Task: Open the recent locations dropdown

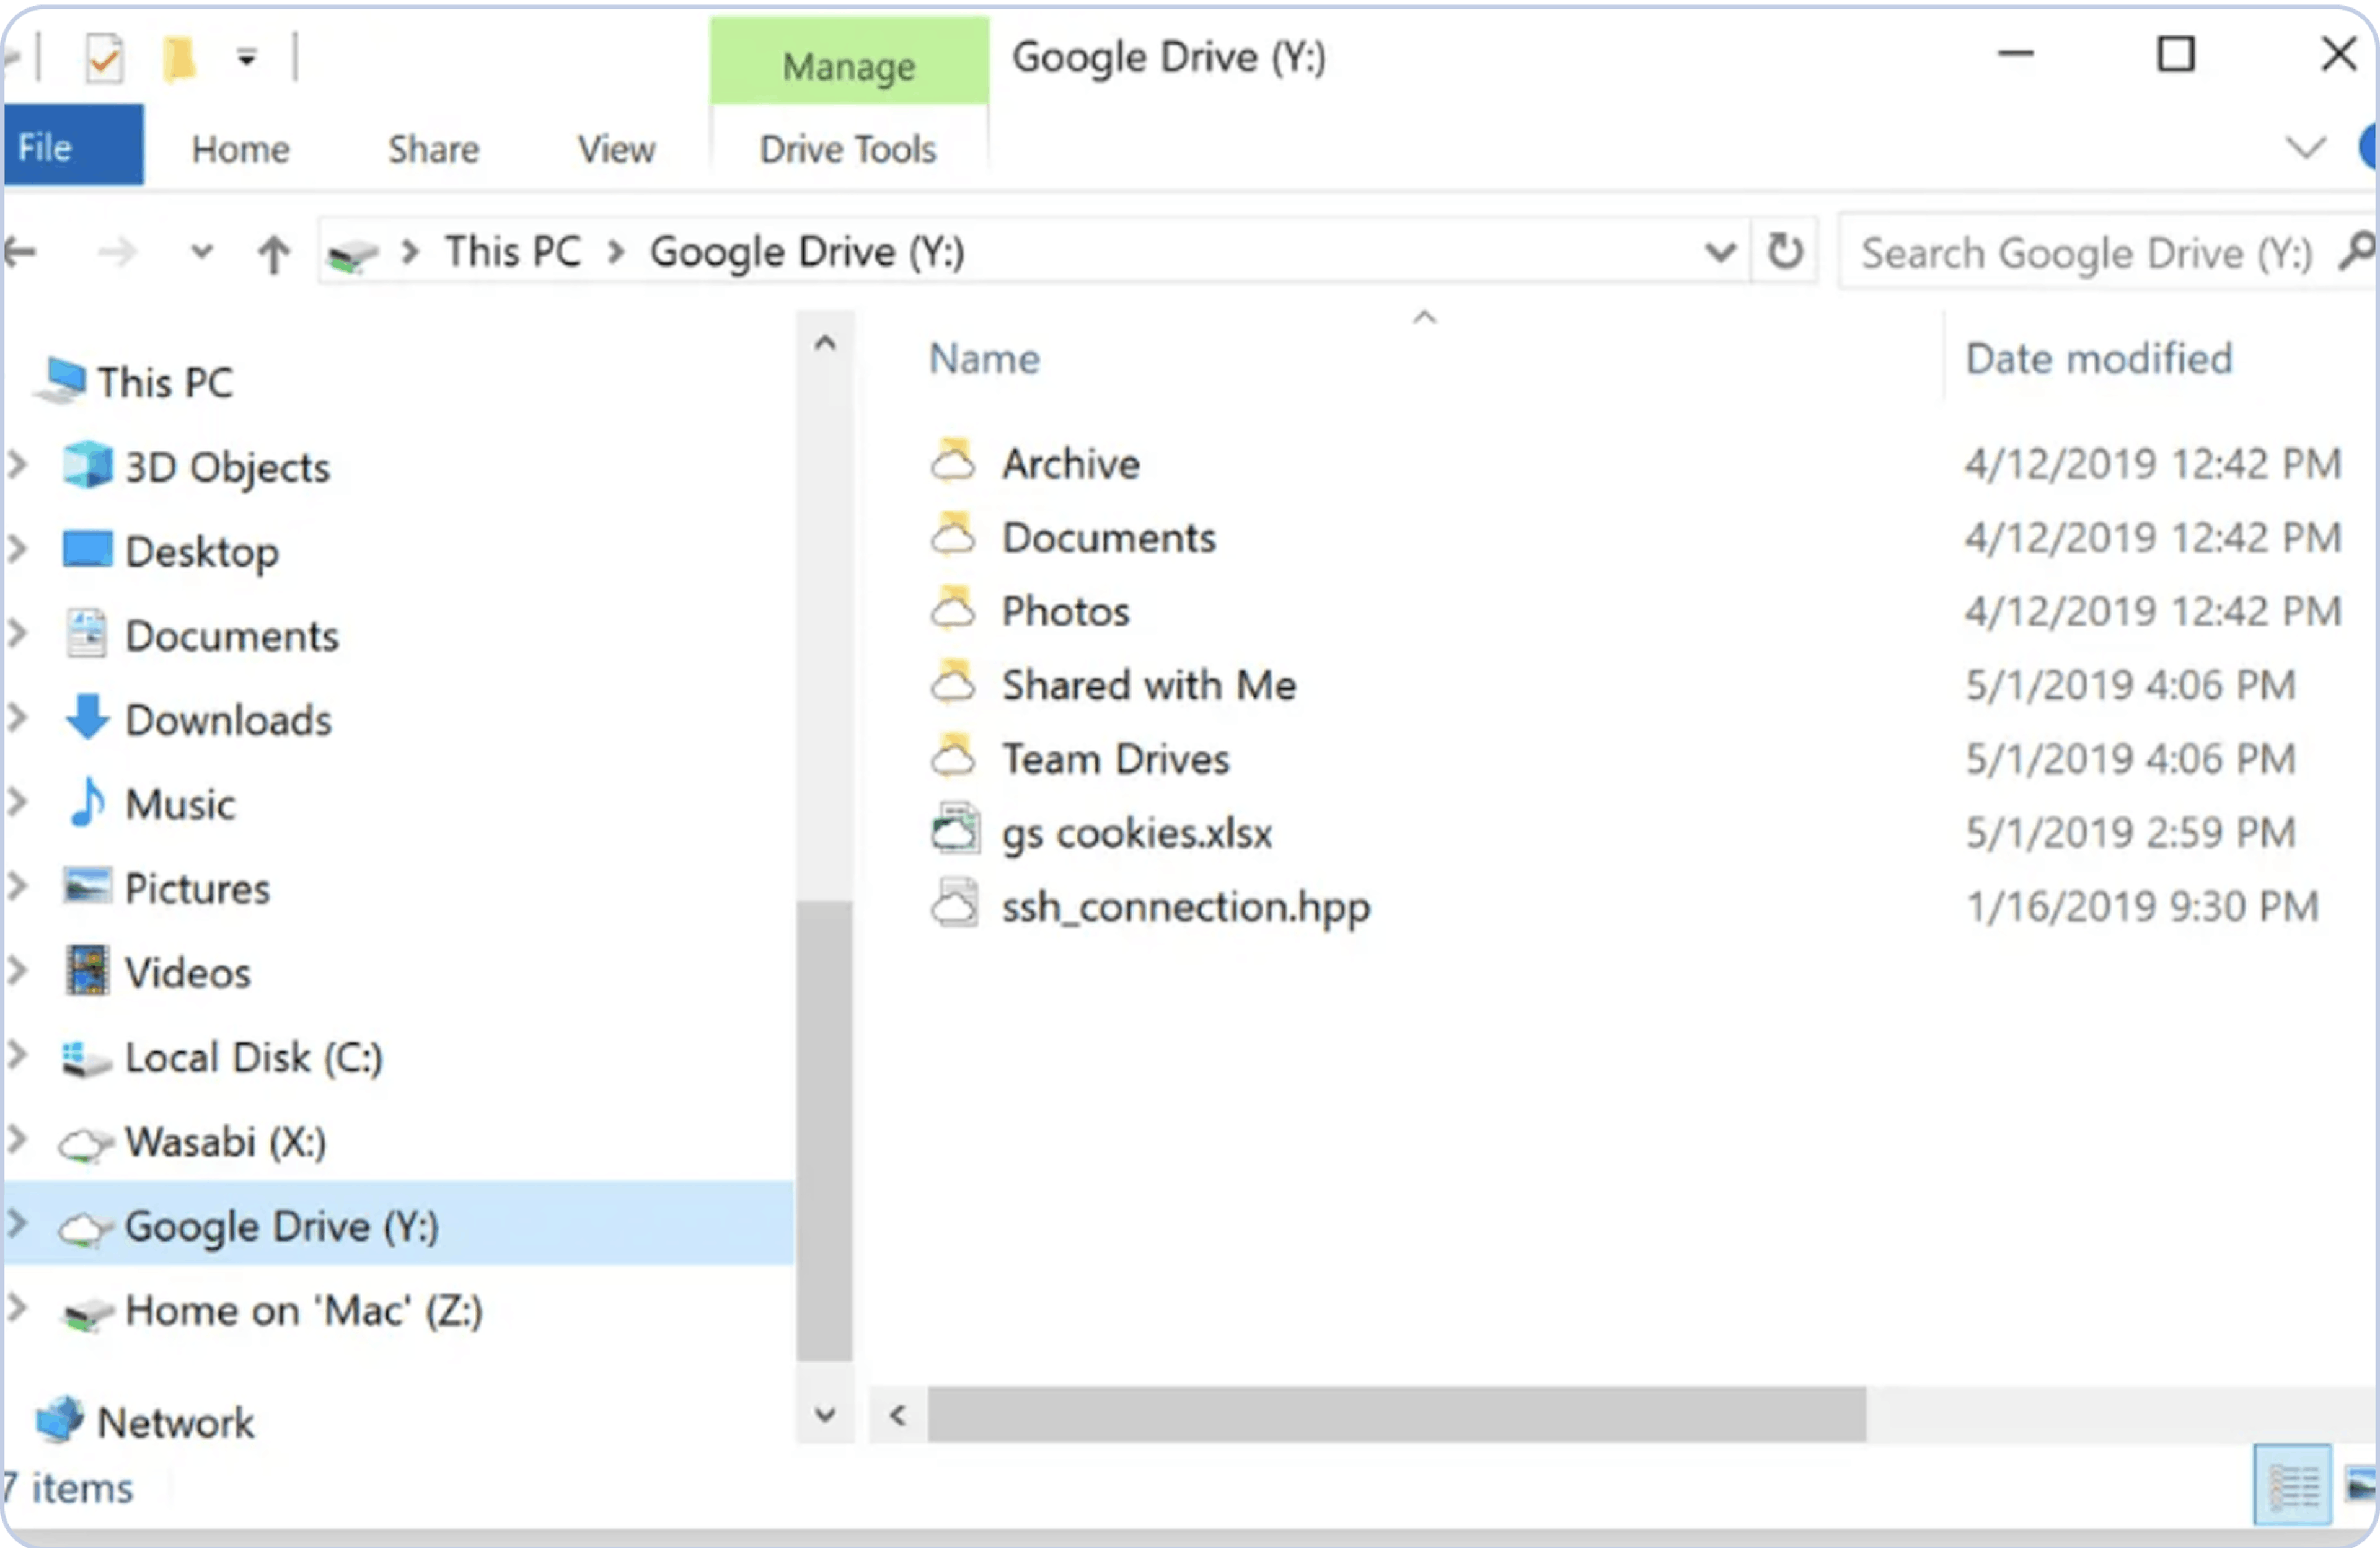Action: (202, 251)
